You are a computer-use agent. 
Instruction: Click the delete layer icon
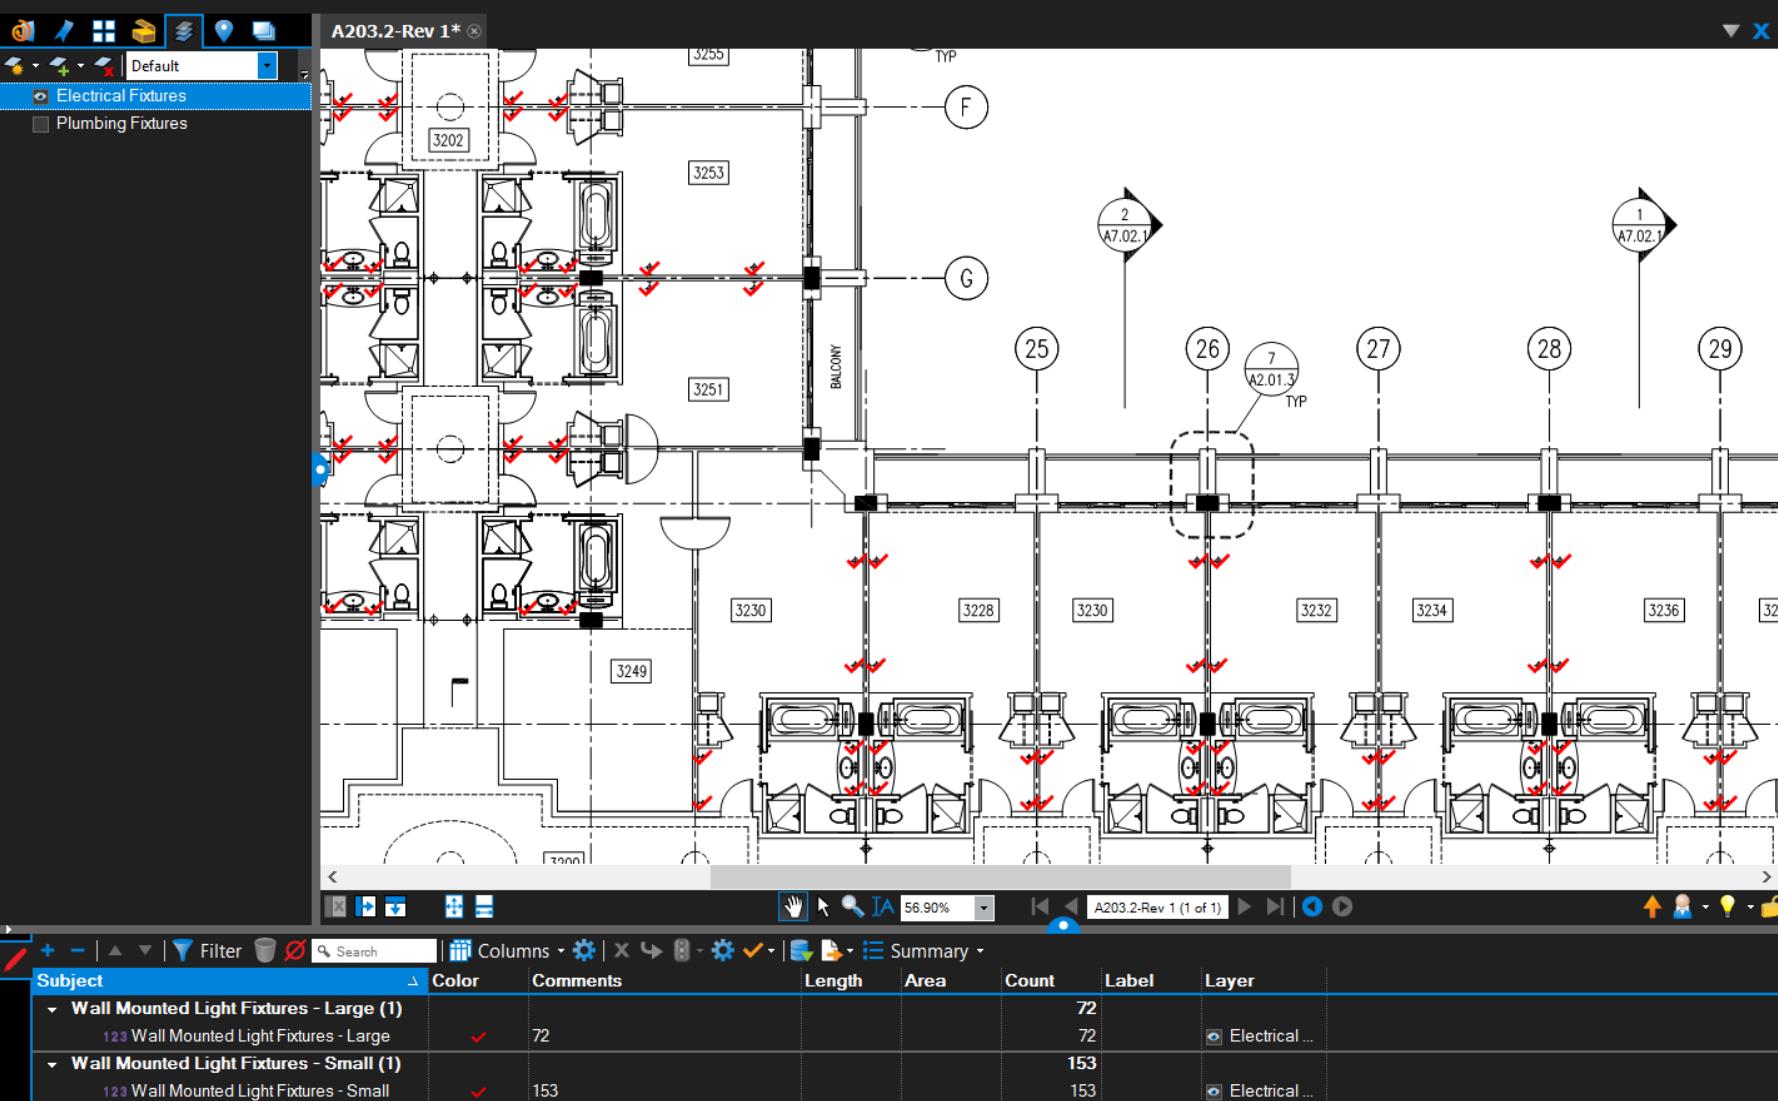[104, 66]
